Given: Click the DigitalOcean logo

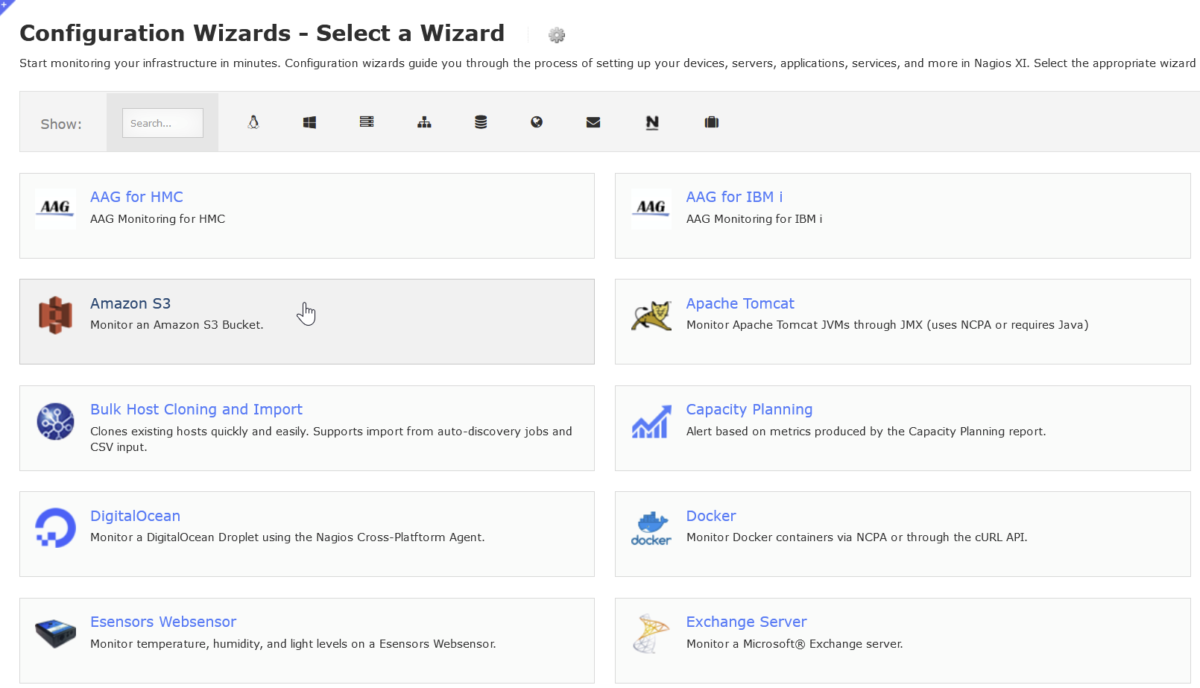Looking at the screenshot, I should click(x=55, y=527).
